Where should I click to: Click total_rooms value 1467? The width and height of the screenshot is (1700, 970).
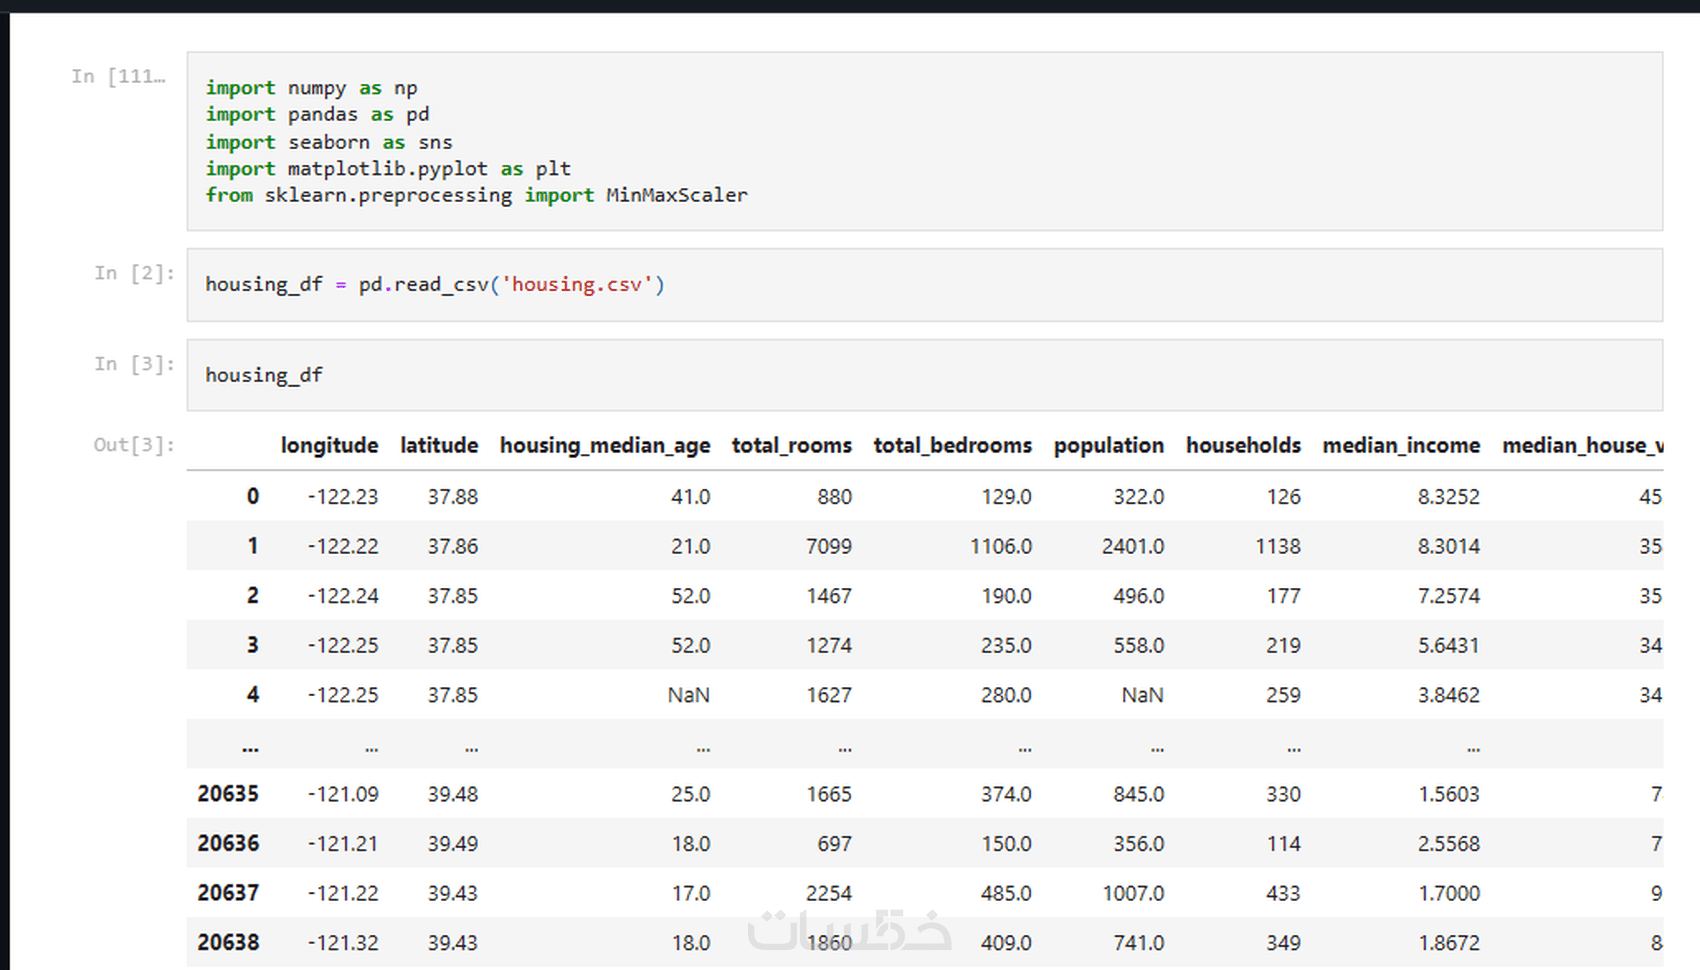pyautogui.click(x=829, y=596)
